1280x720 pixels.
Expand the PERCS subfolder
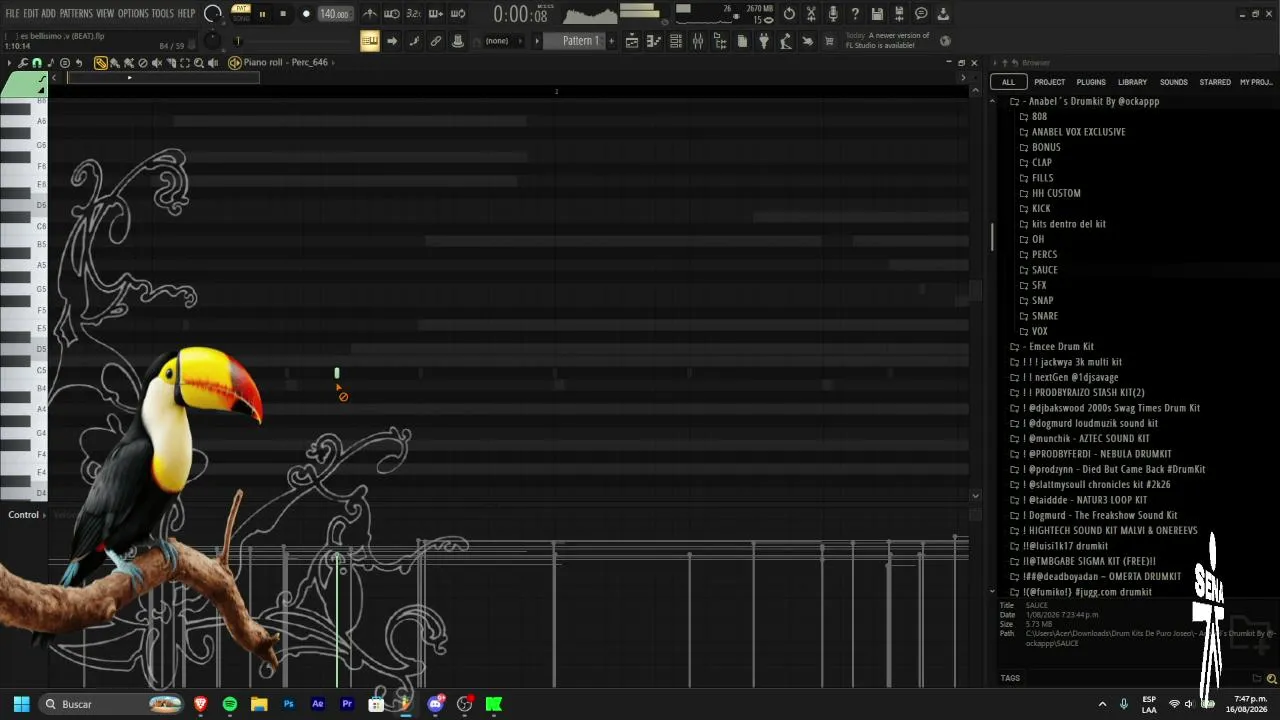click(1038, 255)
